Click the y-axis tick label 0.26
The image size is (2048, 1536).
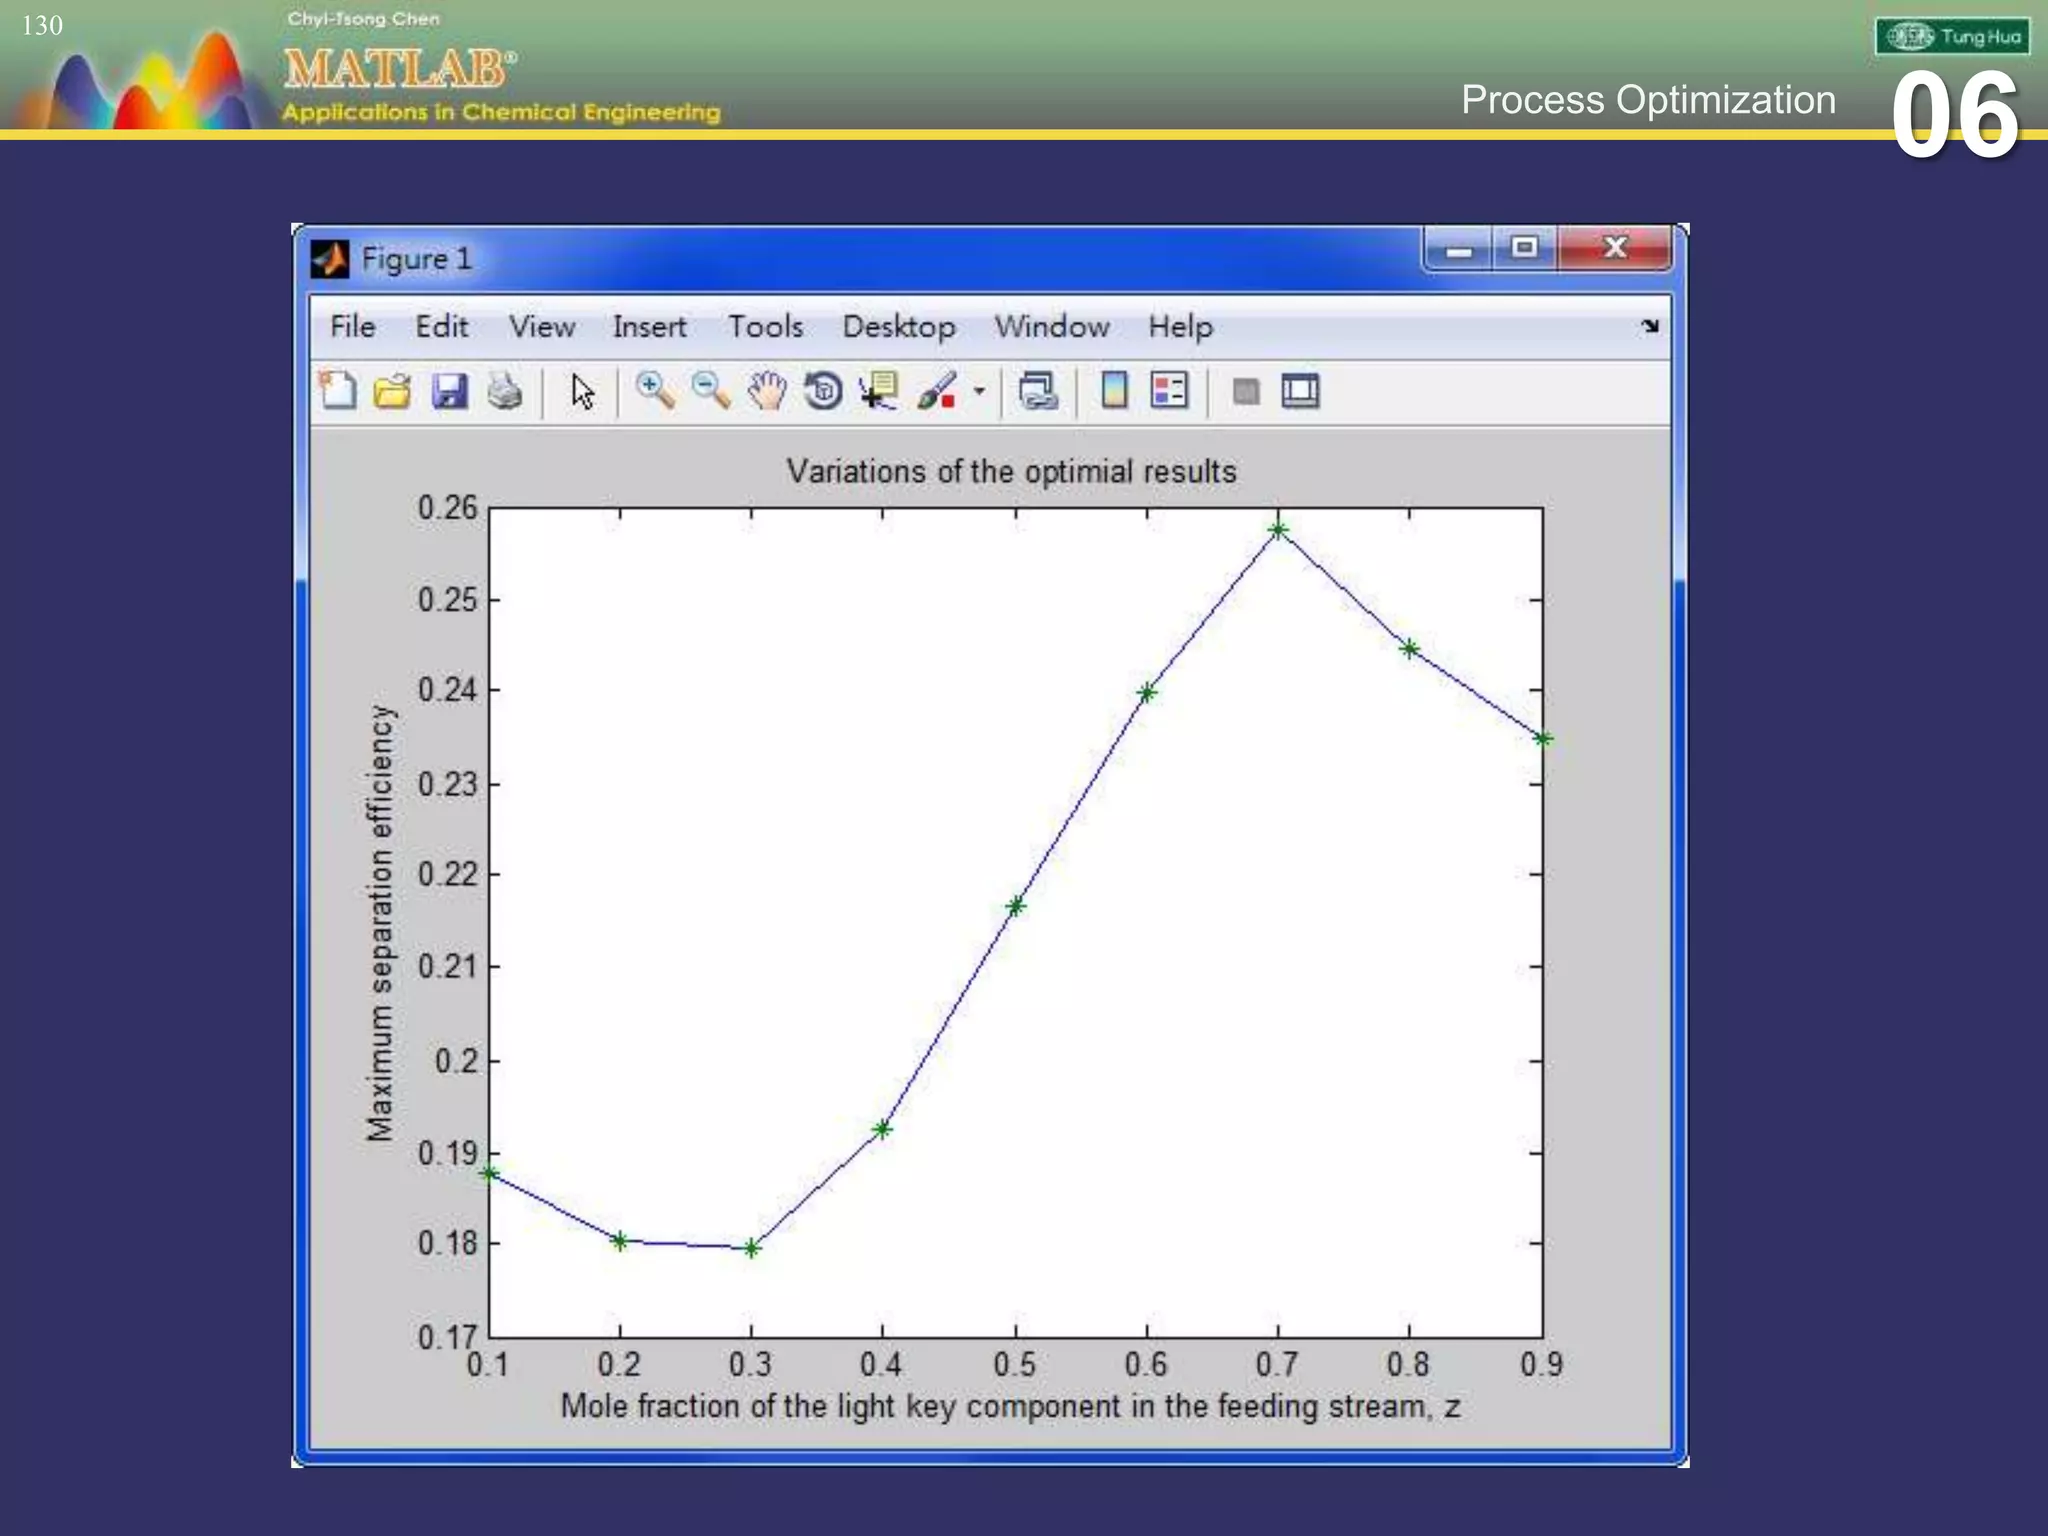[x=447, y=508]
